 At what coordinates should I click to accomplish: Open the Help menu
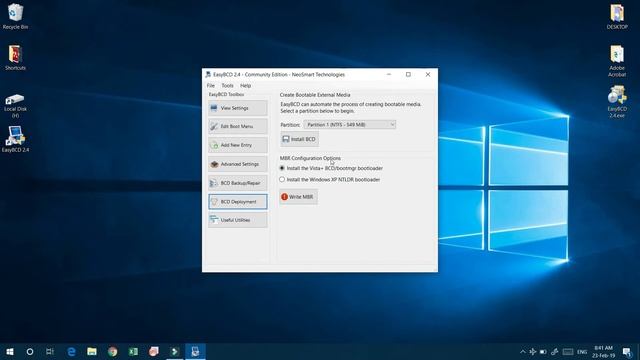245,86
